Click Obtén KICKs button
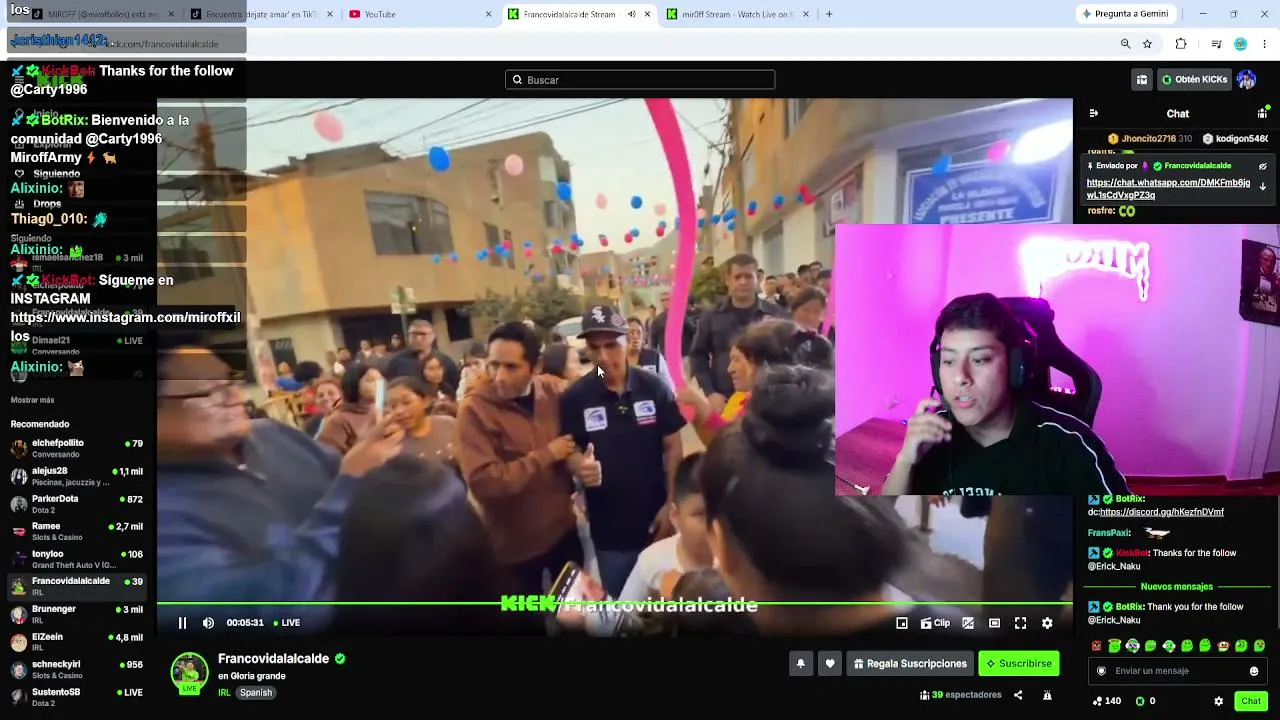Viewport: 1280px width, 720px height. coord(1194,80)
